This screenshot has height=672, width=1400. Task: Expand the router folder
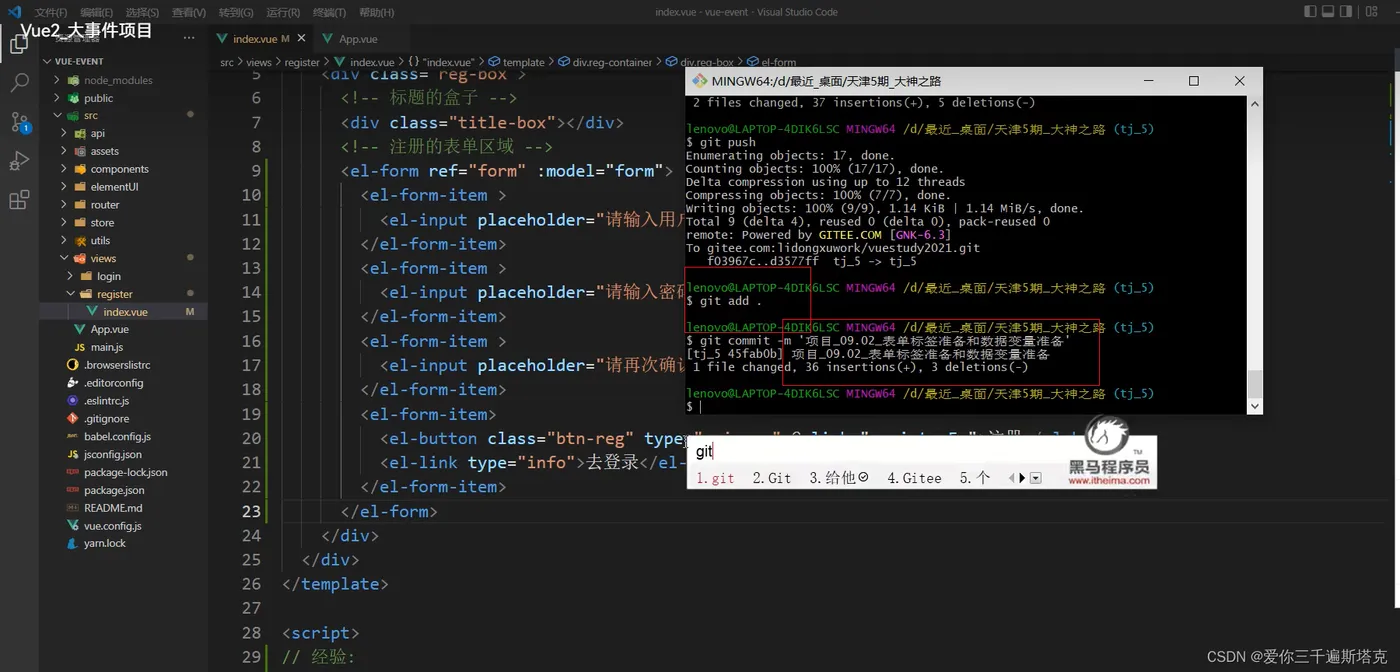(x=64, y=205)
